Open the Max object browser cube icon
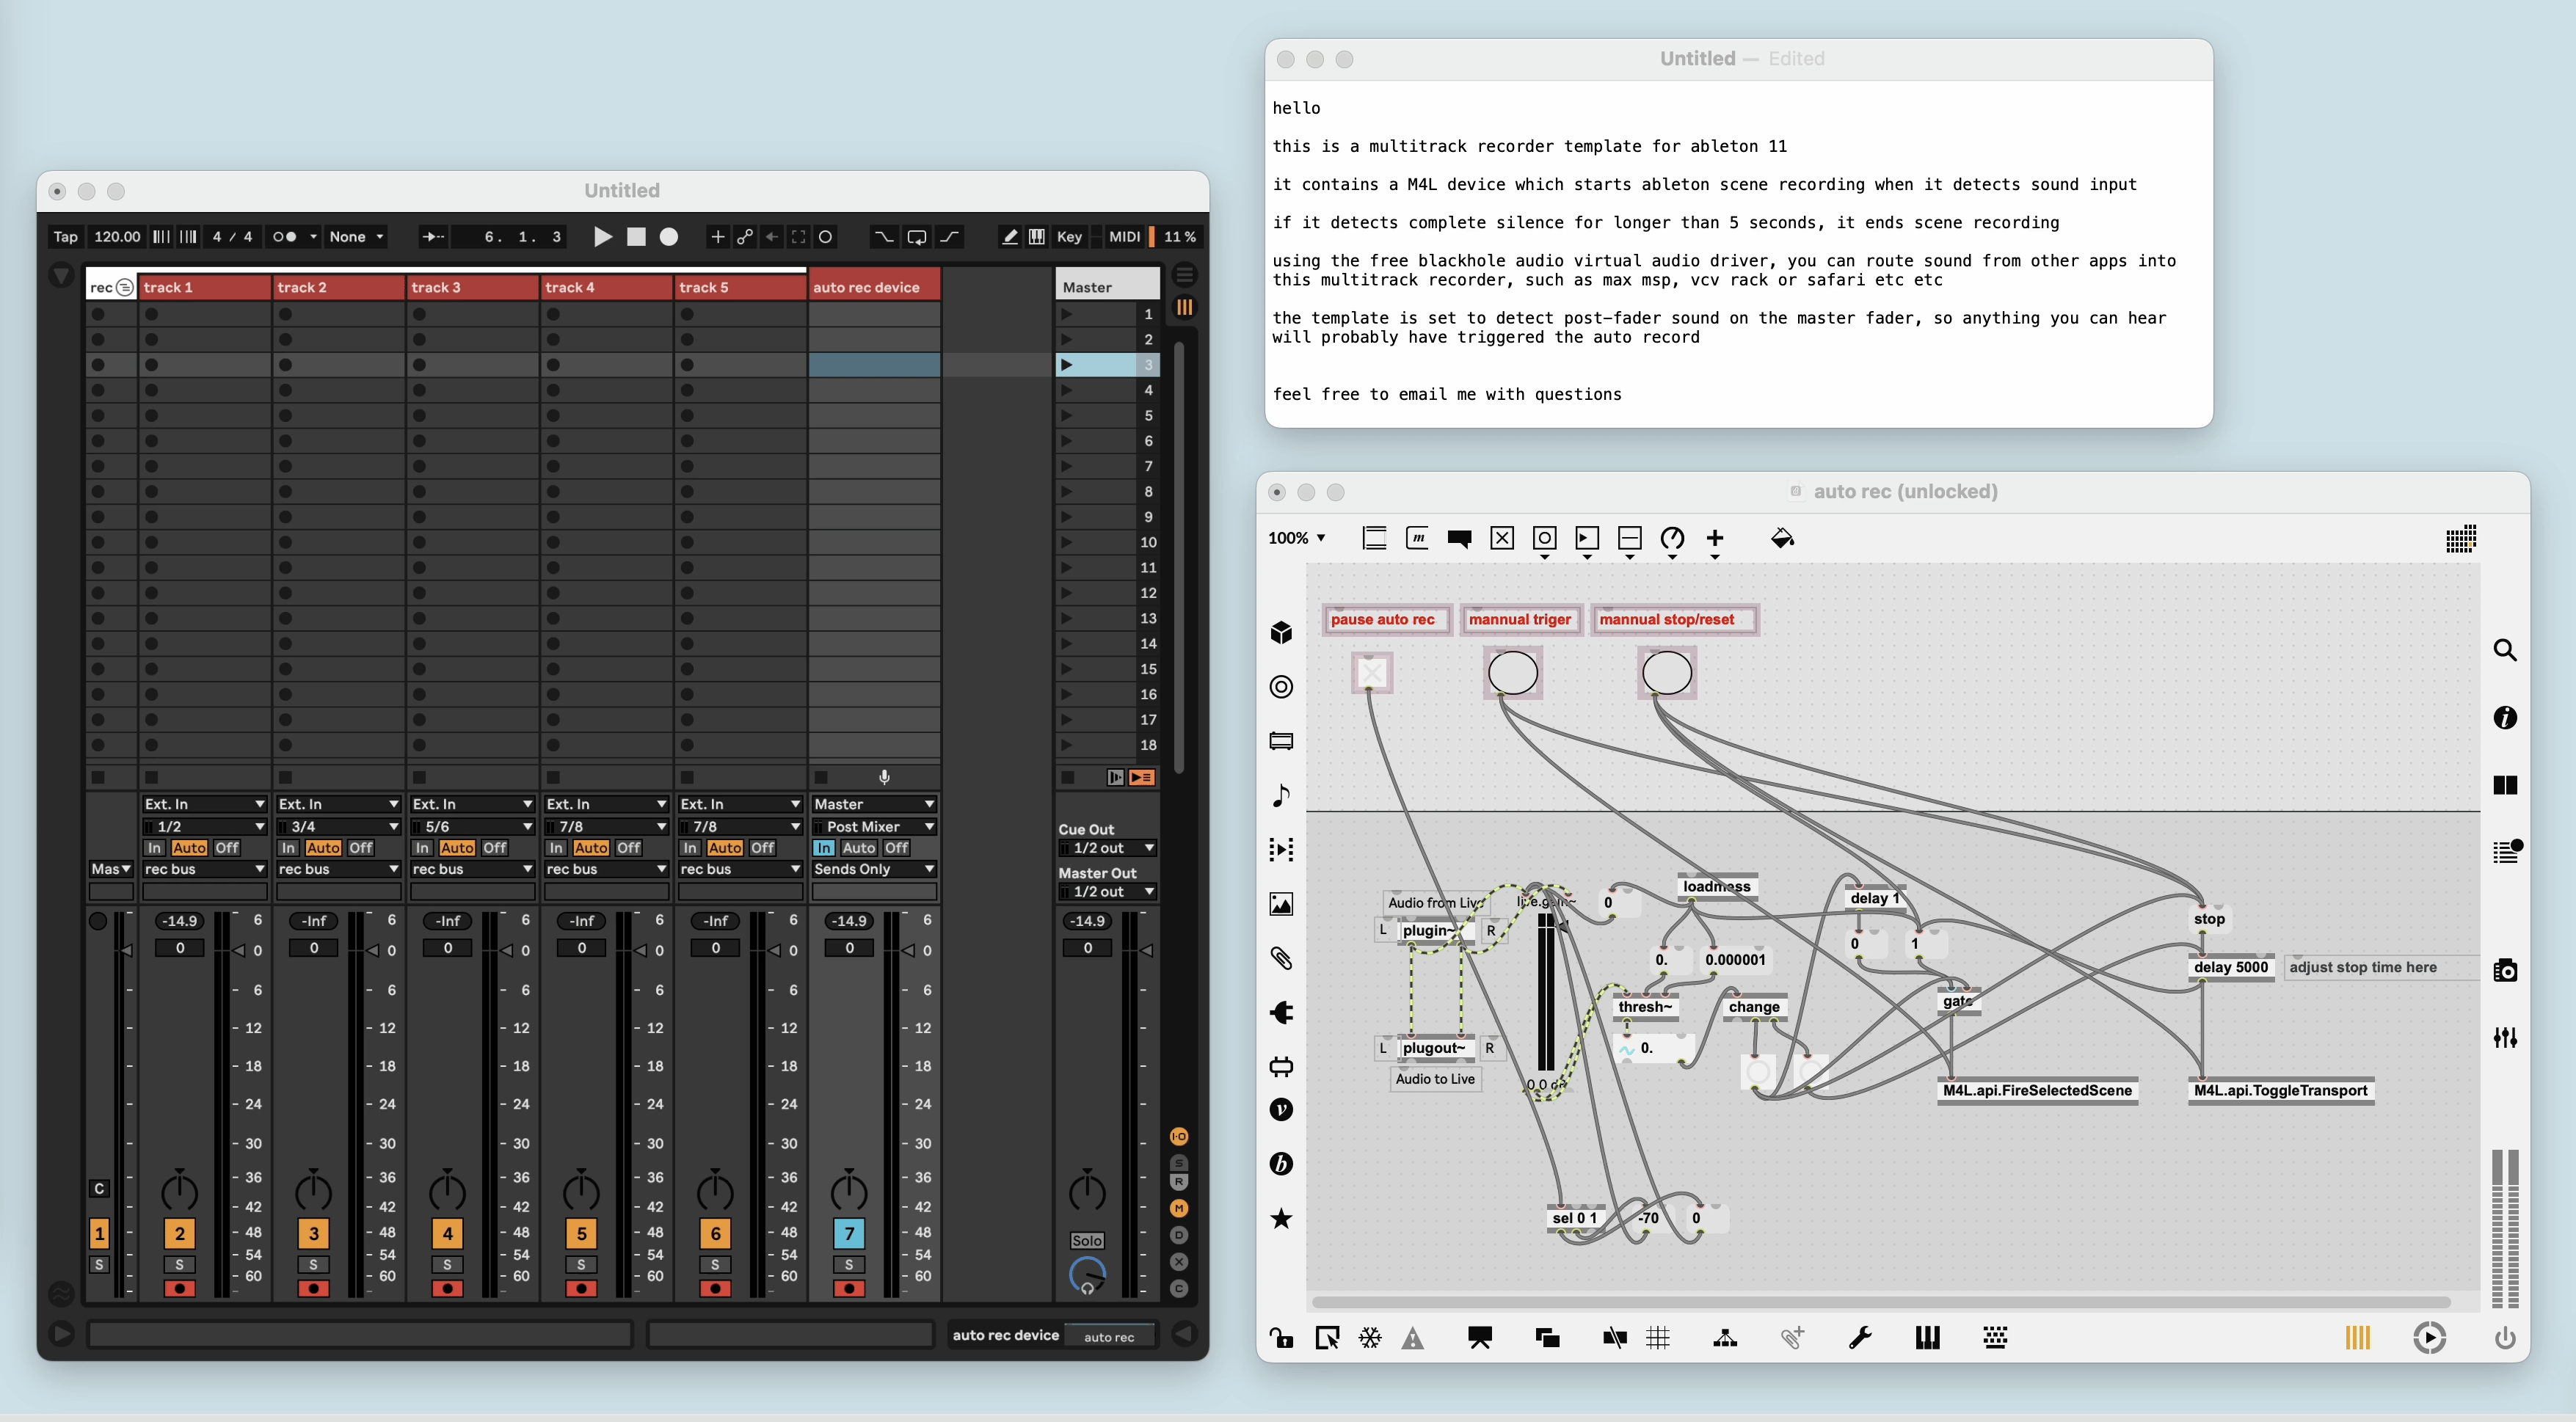 pyautogui.click(x=1281, y=633)
